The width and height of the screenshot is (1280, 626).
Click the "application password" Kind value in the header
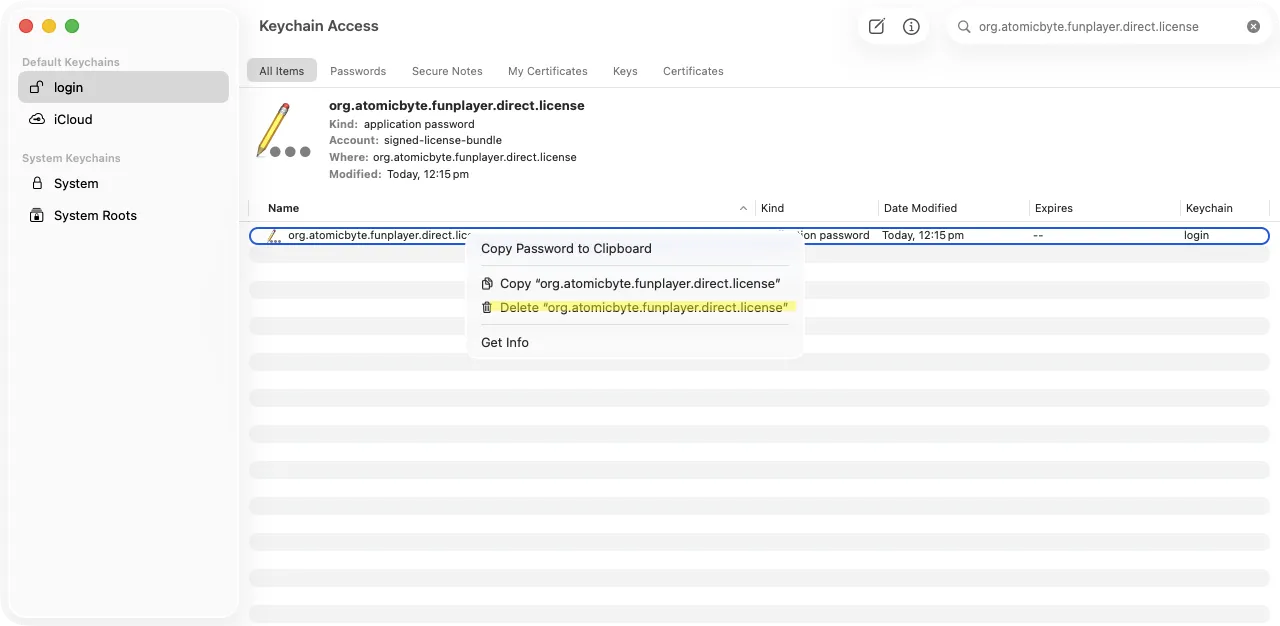[419, 124]
